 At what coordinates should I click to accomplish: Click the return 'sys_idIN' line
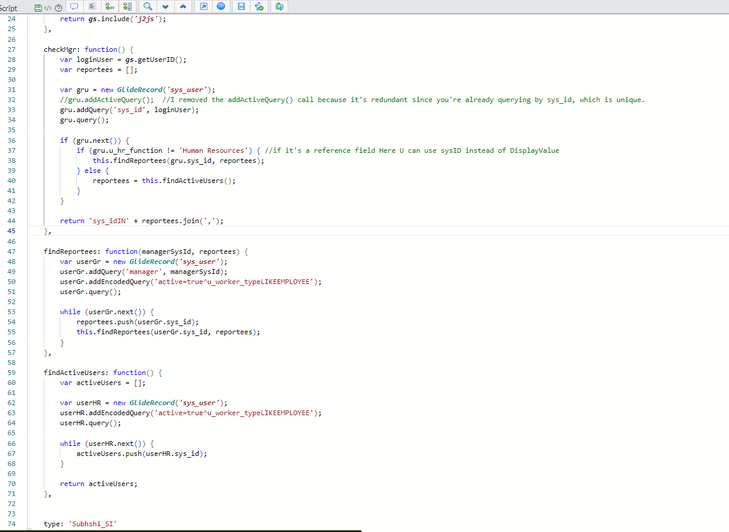tap(142, 221)
